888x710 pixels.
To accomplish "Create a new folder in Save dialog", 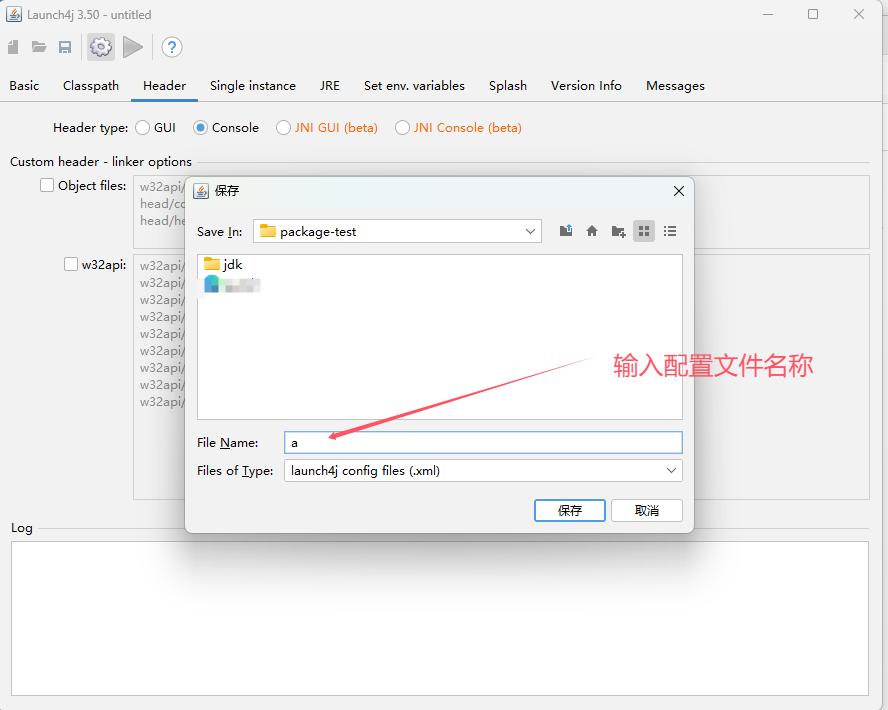I will coord(618,231).
